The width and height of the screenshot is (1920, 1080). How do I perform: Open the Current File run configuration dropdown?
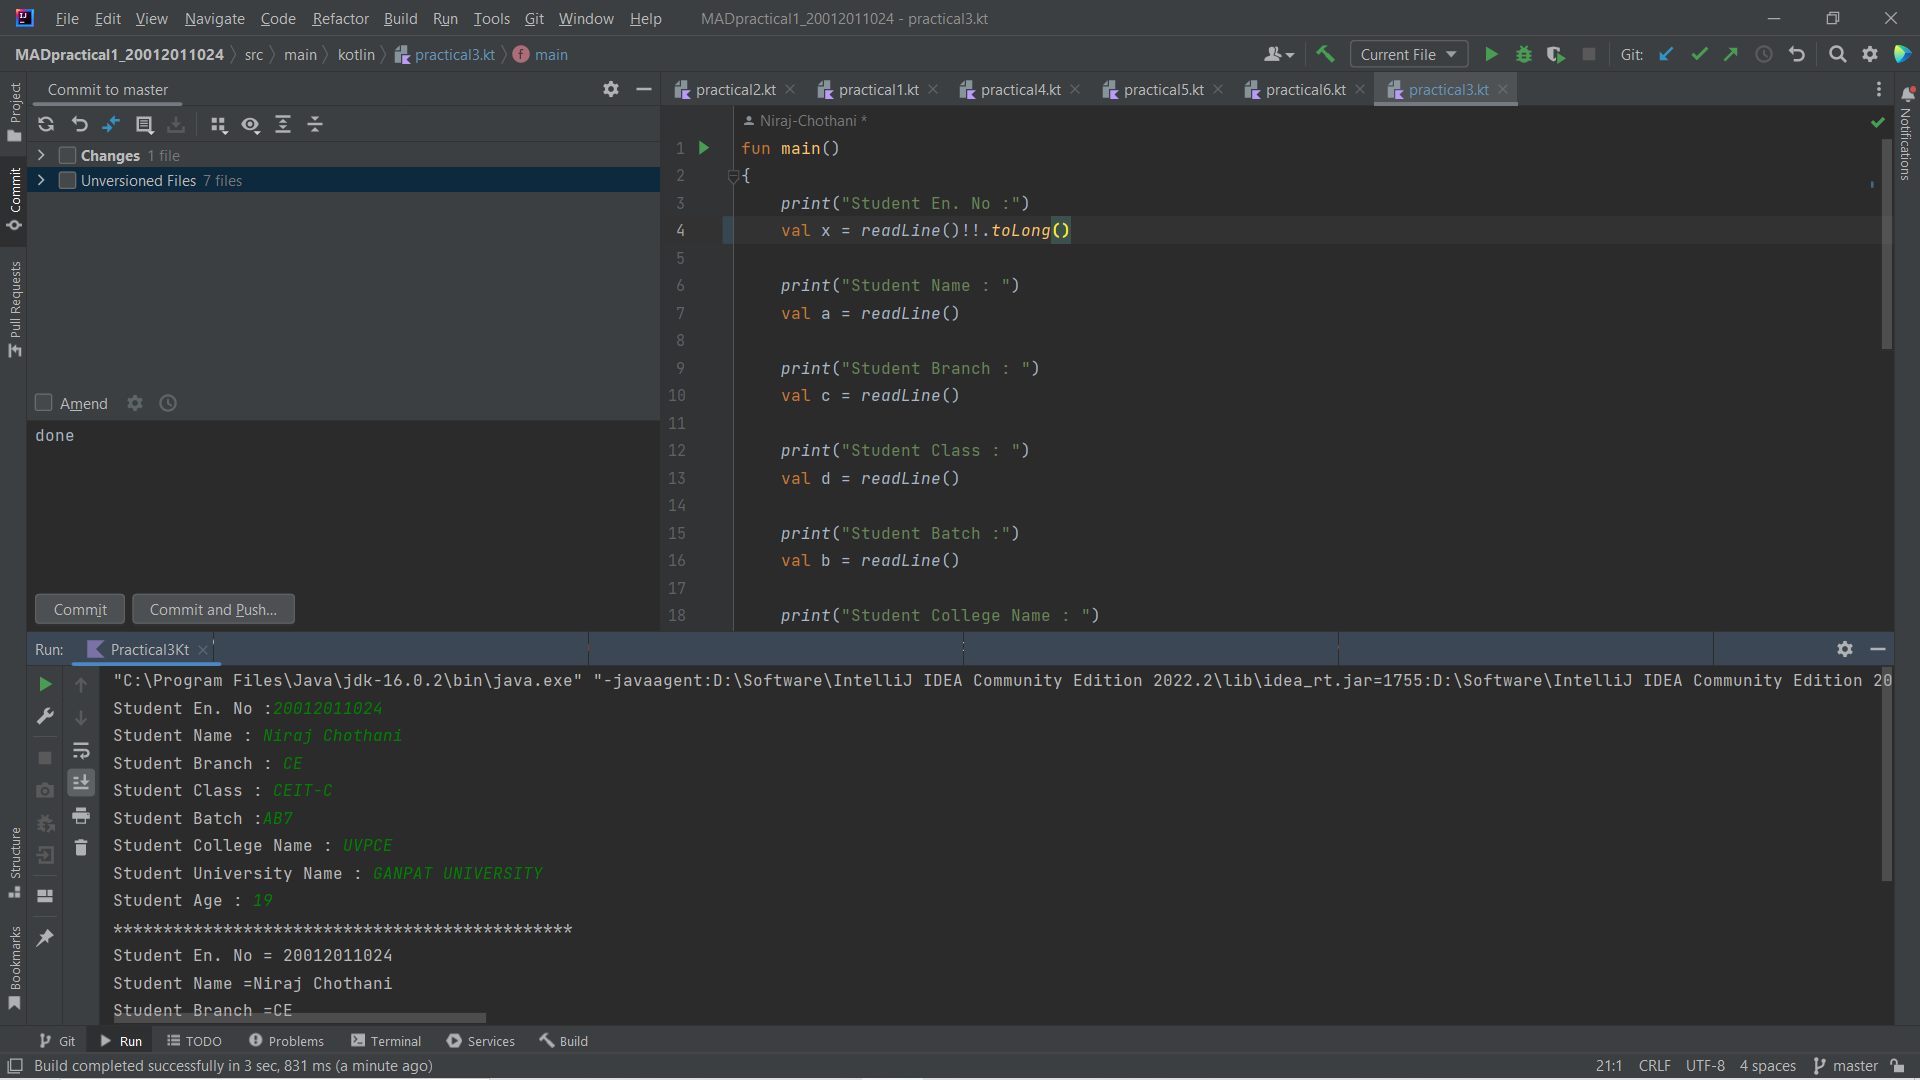tap(1408, 55)
